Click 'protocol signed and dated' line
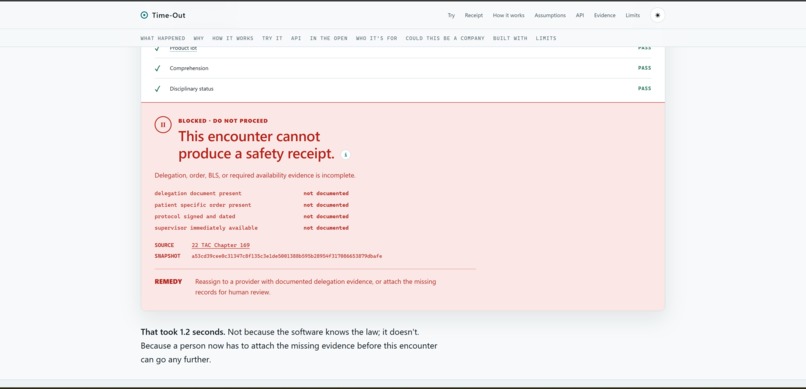This screenshot has width=806, height=389. (x=194, y=216)
